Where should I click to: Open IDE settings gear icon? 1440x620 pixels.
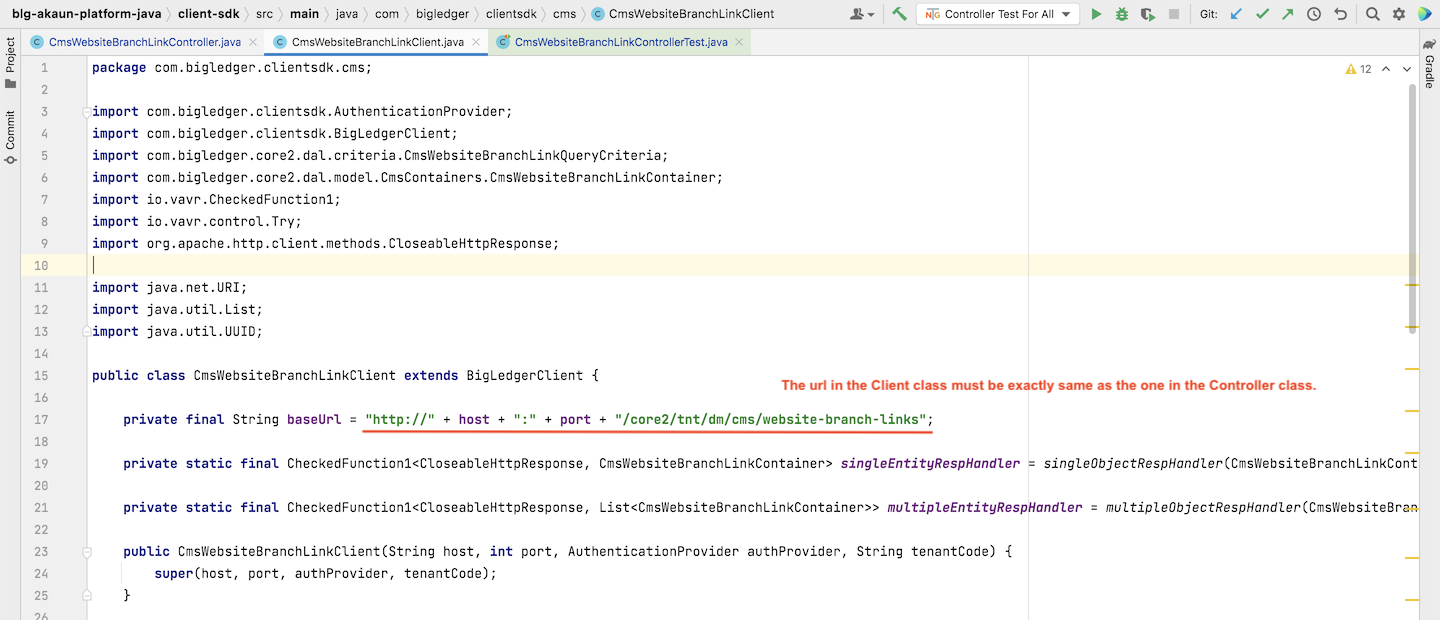point(1399,14)
